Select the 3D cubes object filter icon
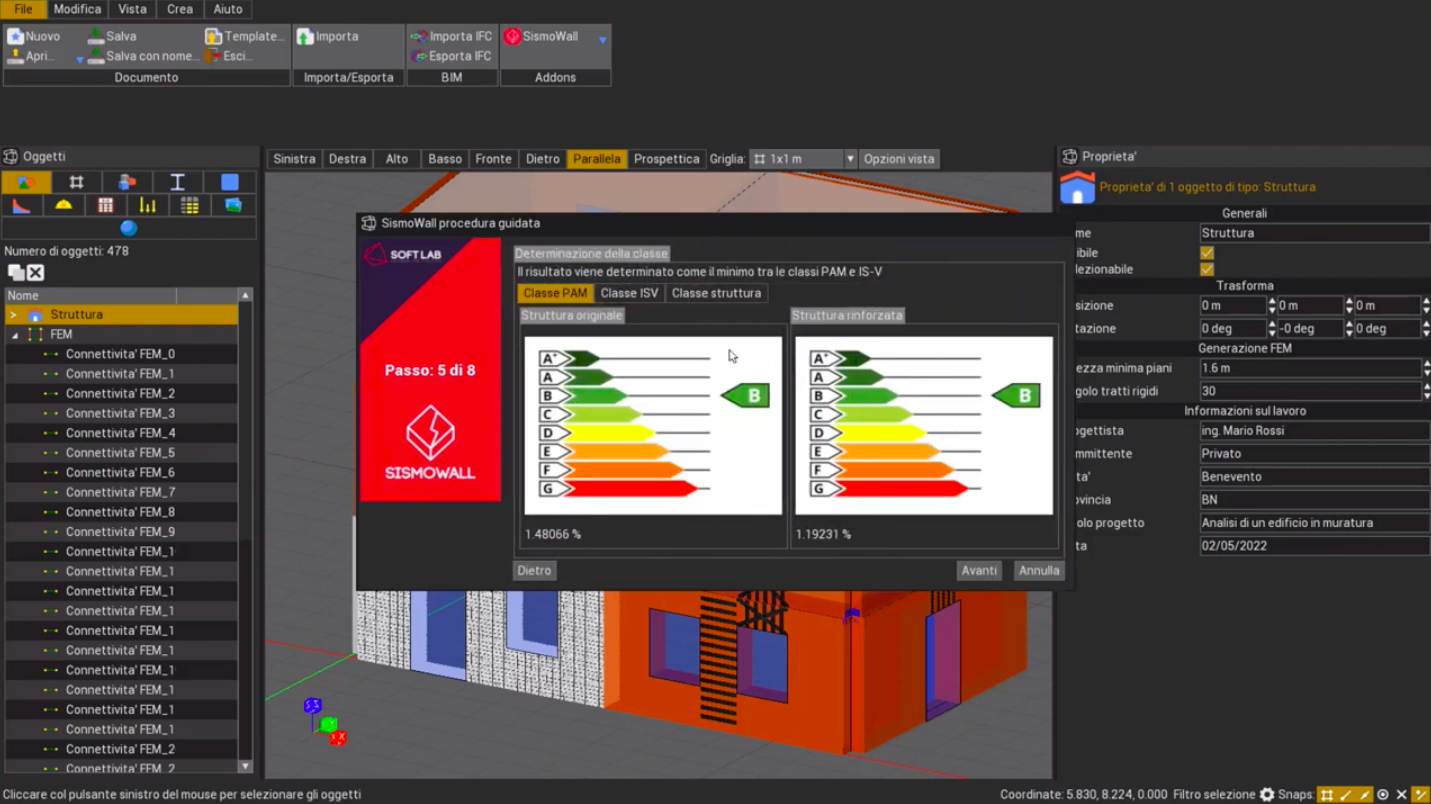1431x804 pixels. 127,182
